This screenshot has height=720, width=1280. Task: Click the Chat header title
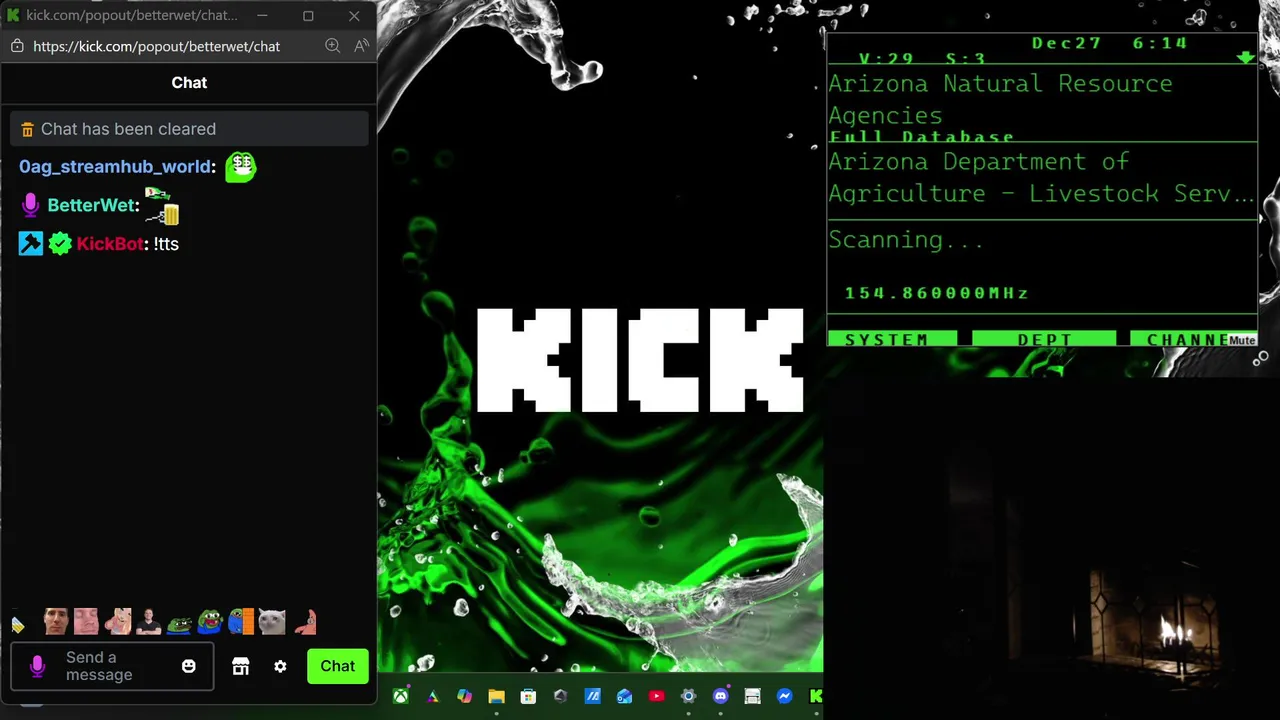click(189, 83)
